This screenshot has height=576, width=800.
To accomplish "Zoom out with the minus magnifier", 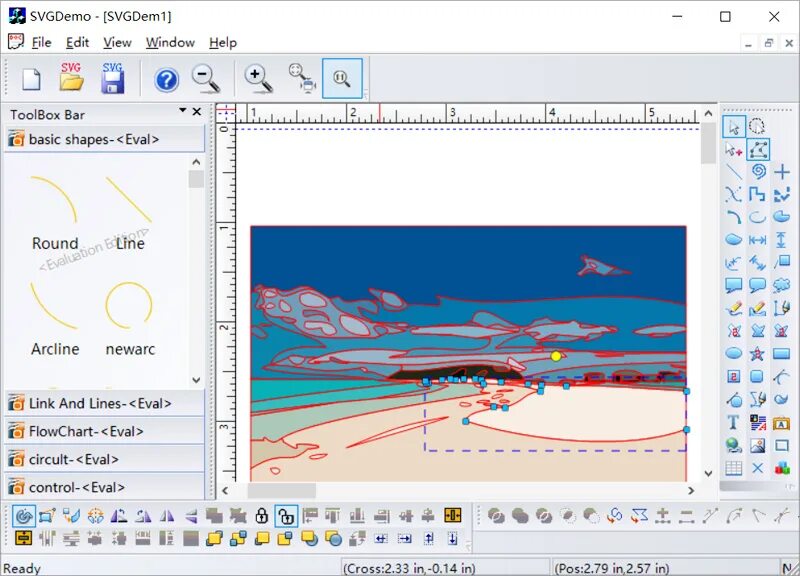I will (206, 79).
